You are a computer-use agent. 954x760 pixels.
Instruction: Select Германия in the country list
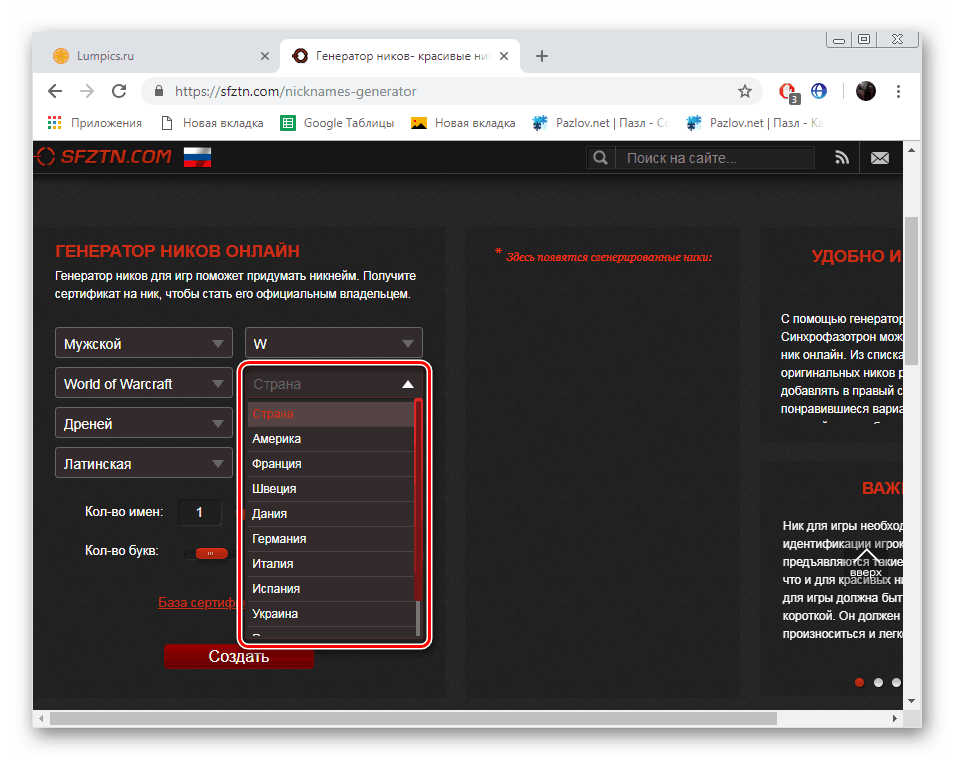coord(330,539)
